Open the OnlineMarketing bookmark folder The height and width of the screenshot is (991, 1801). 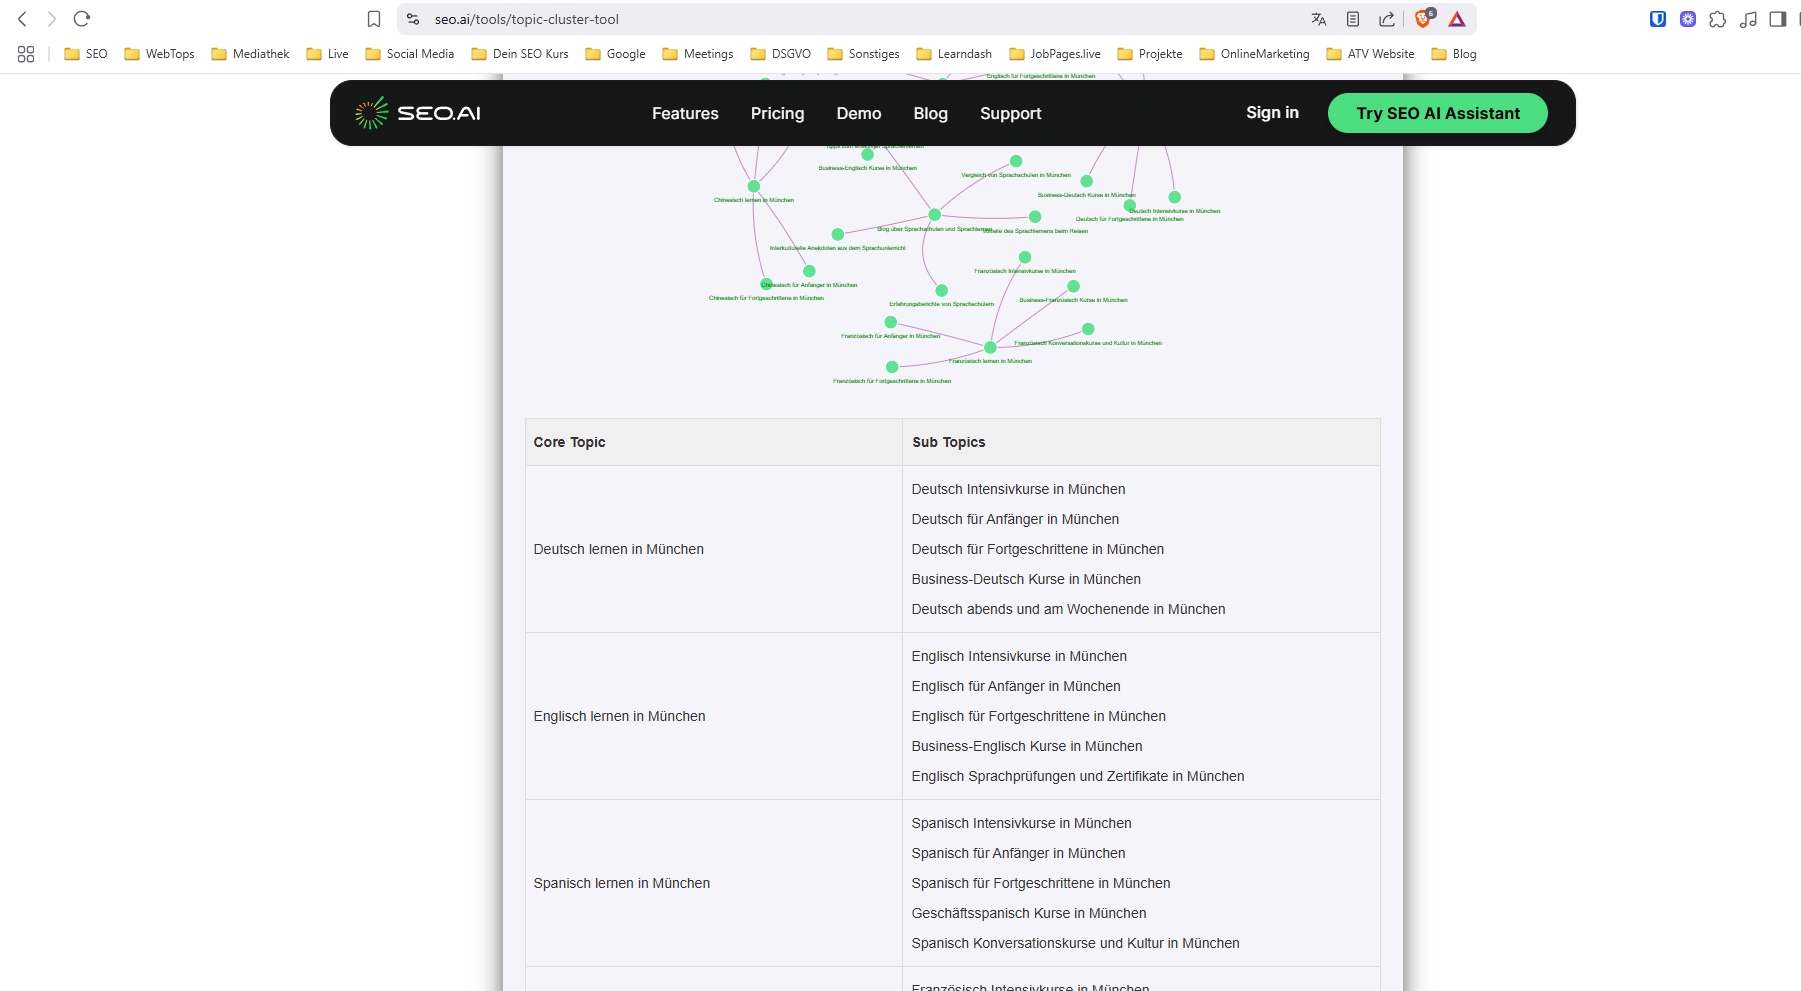pos(1254,54)
